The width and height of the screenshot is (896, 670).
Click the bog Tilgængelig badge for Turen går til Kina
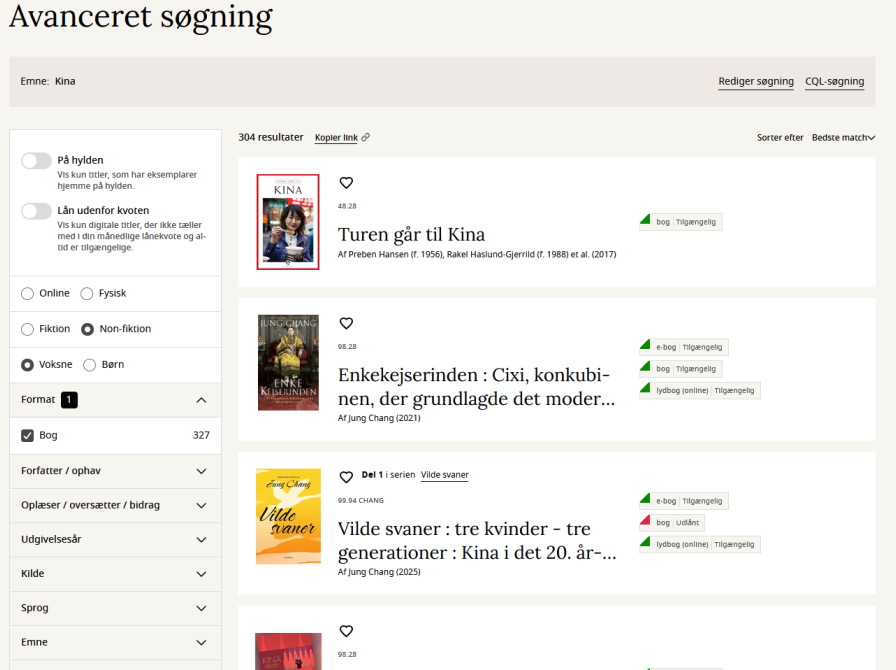point(681,222)
